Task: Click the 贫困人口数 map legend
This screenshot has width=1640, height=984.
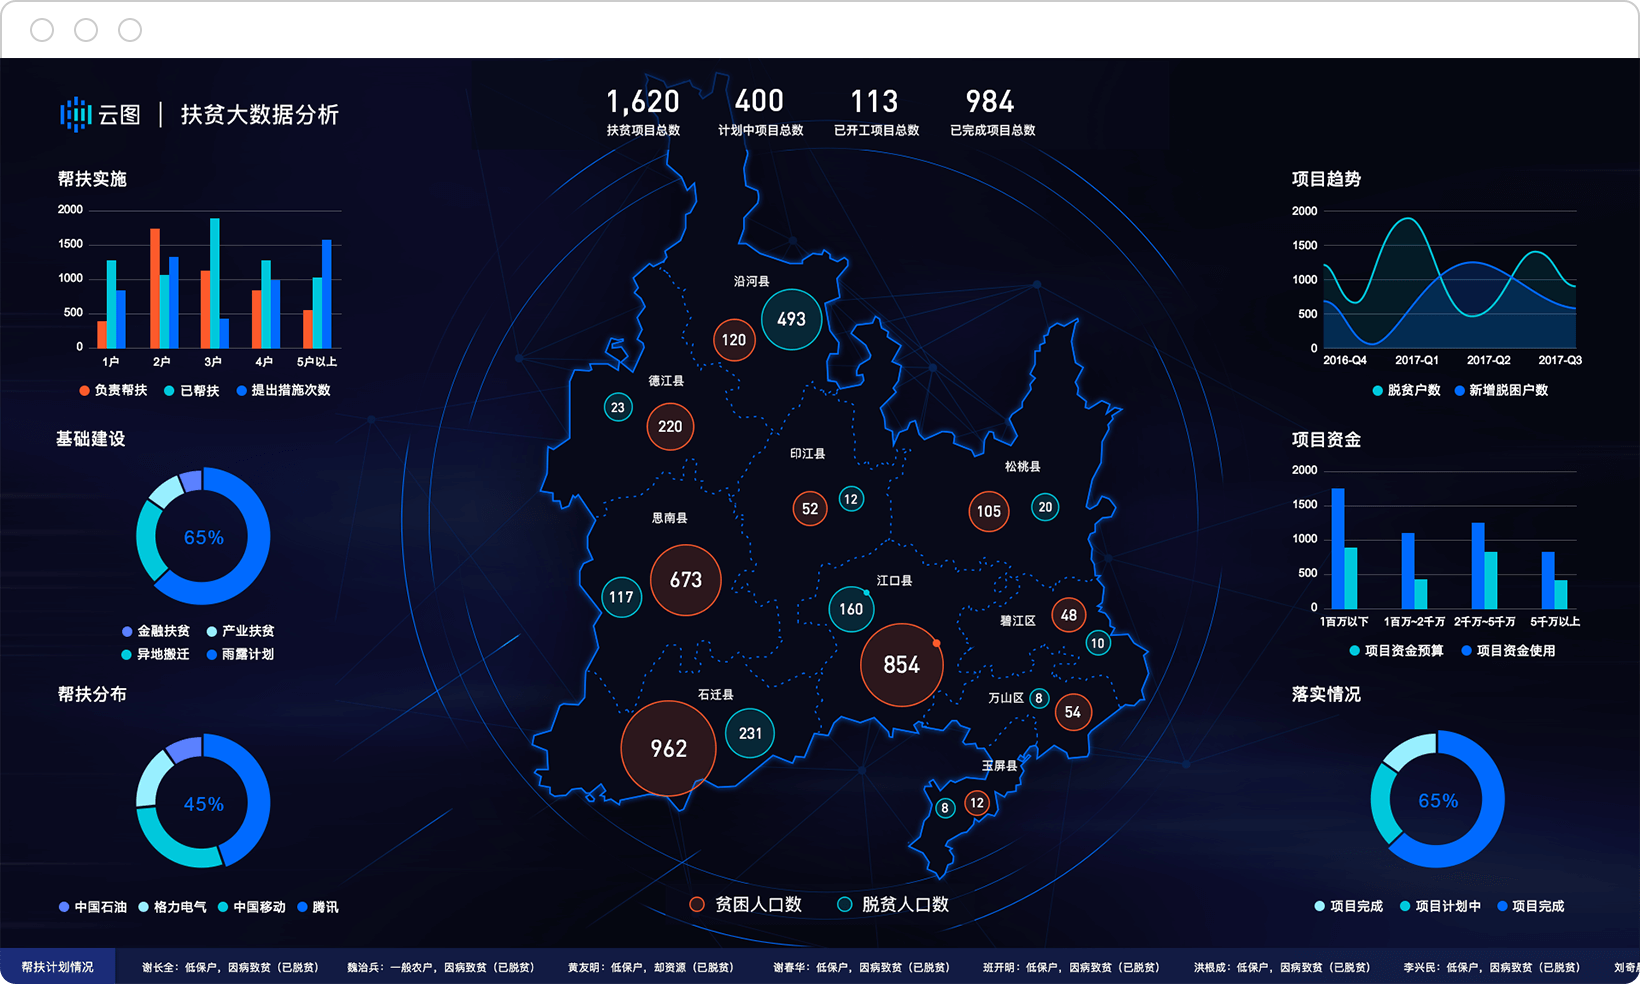Action: click(x=746, y=904)
